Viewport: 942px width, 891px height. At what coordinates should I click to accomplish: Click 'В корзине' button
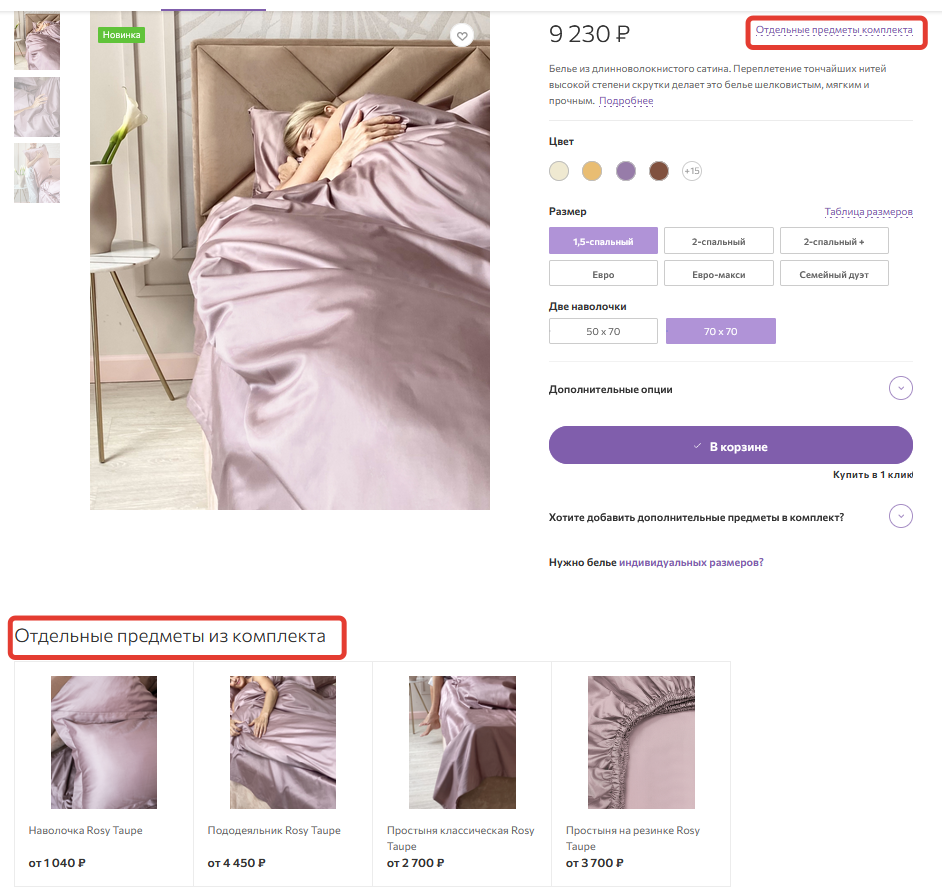click(x=730, y=446)
